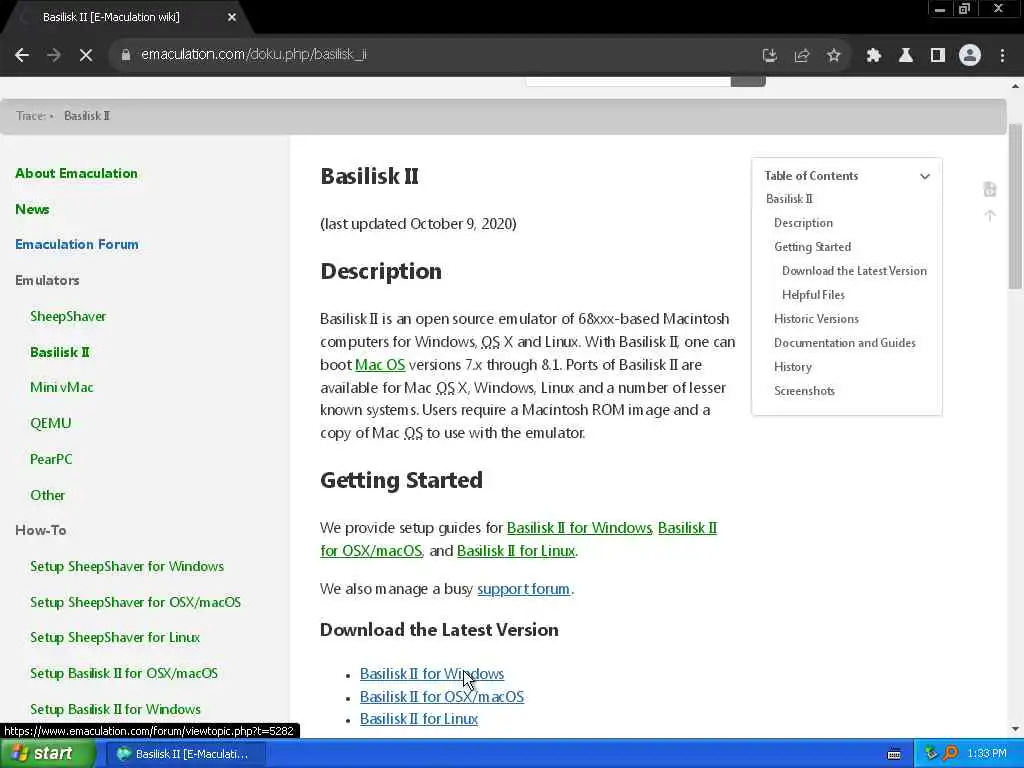Screen dimensions: 1024x768
Task: Open Setup SheepShaver for Windows guide
Action: [127, 567]
